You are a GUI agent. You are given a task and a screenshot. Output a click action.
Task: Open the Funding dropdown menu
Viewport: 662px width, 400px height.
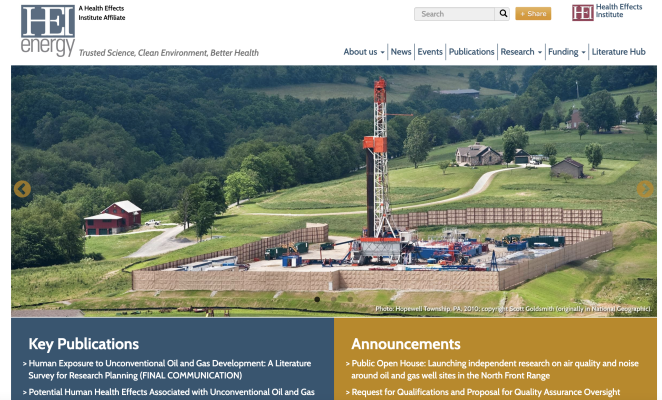[x=566, y=52]
